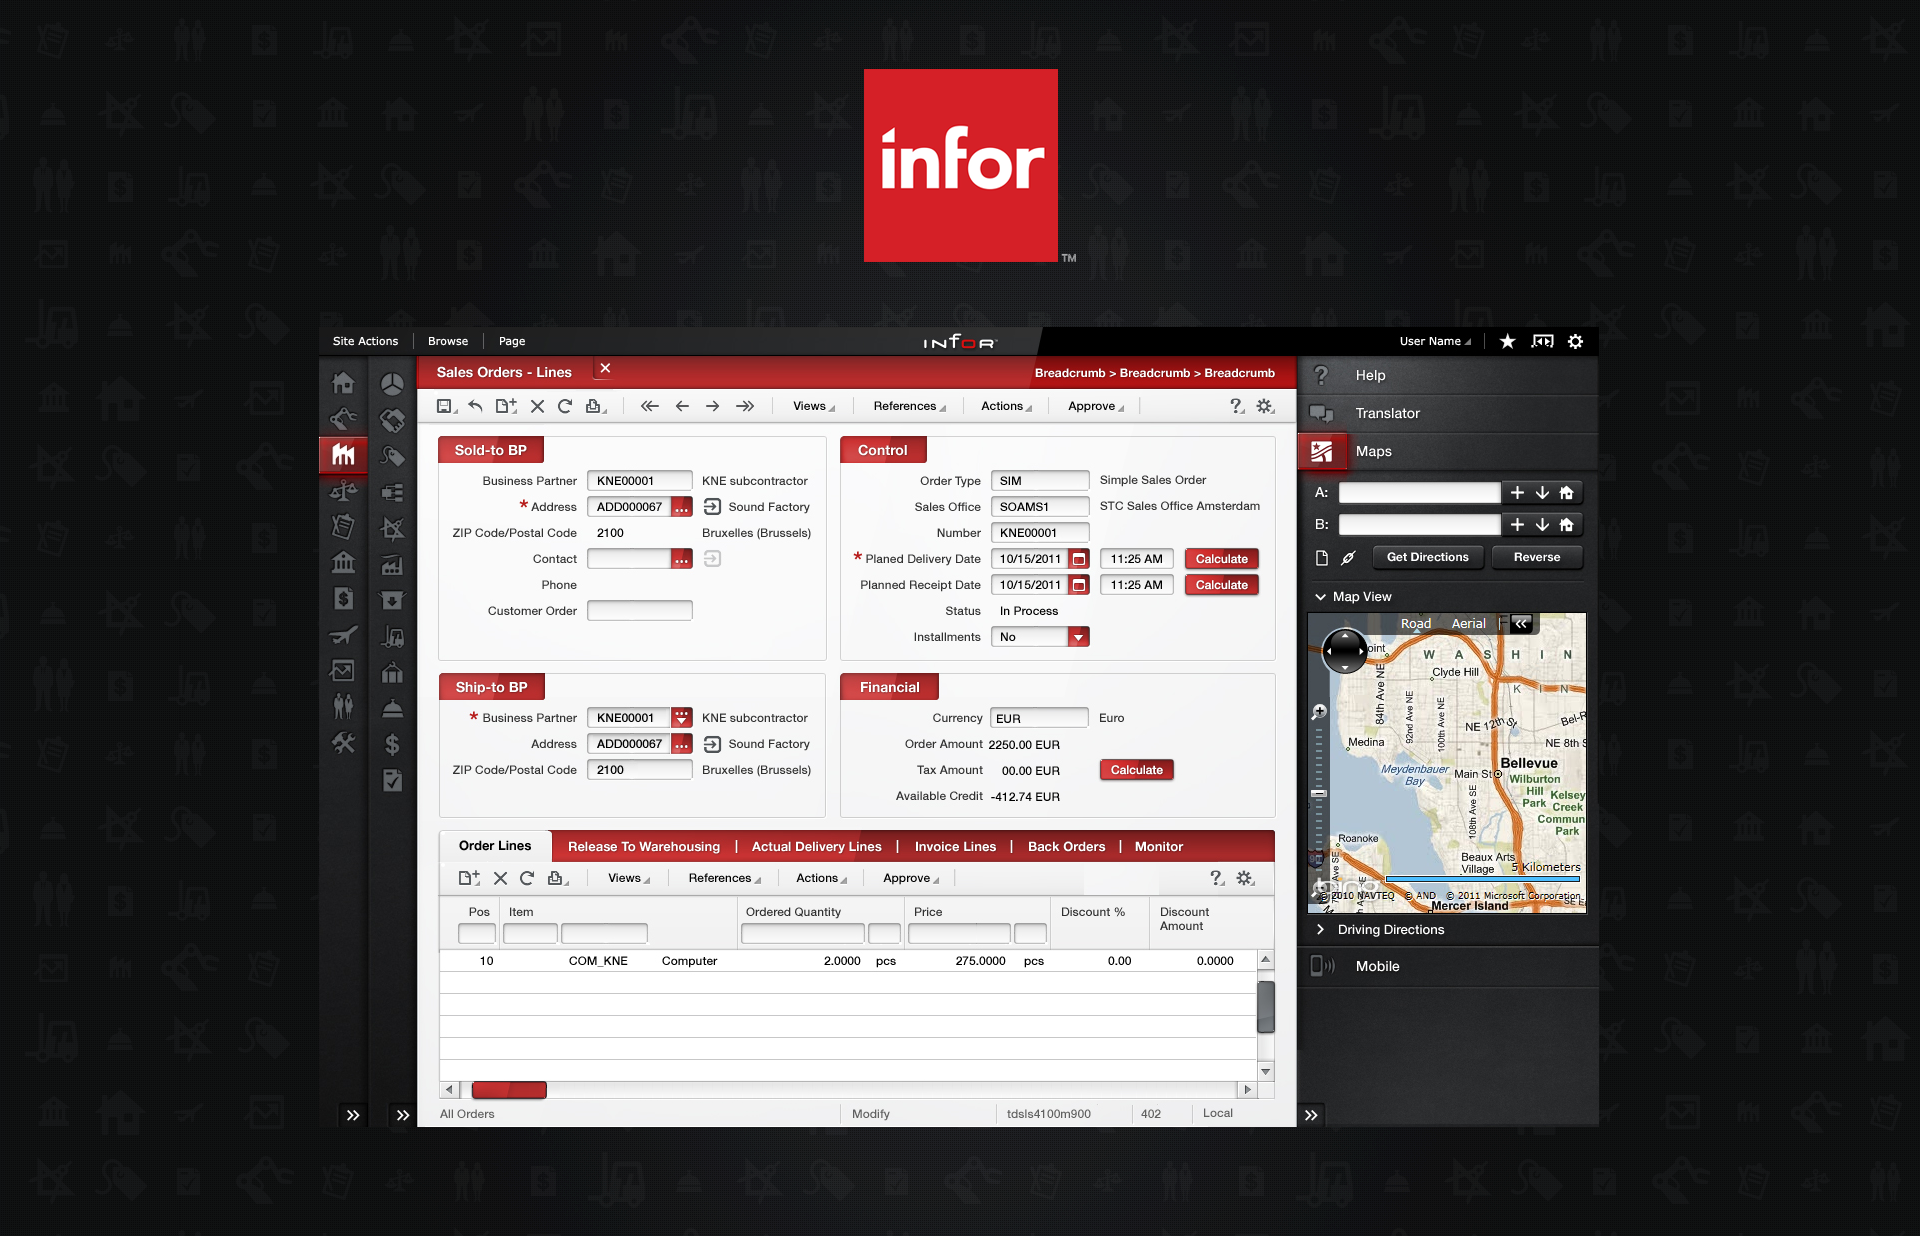The height and width of the screenshot is (1236, 1920).
Task: Switch to Back Orders tab
Action: [x=1066, y=846]
